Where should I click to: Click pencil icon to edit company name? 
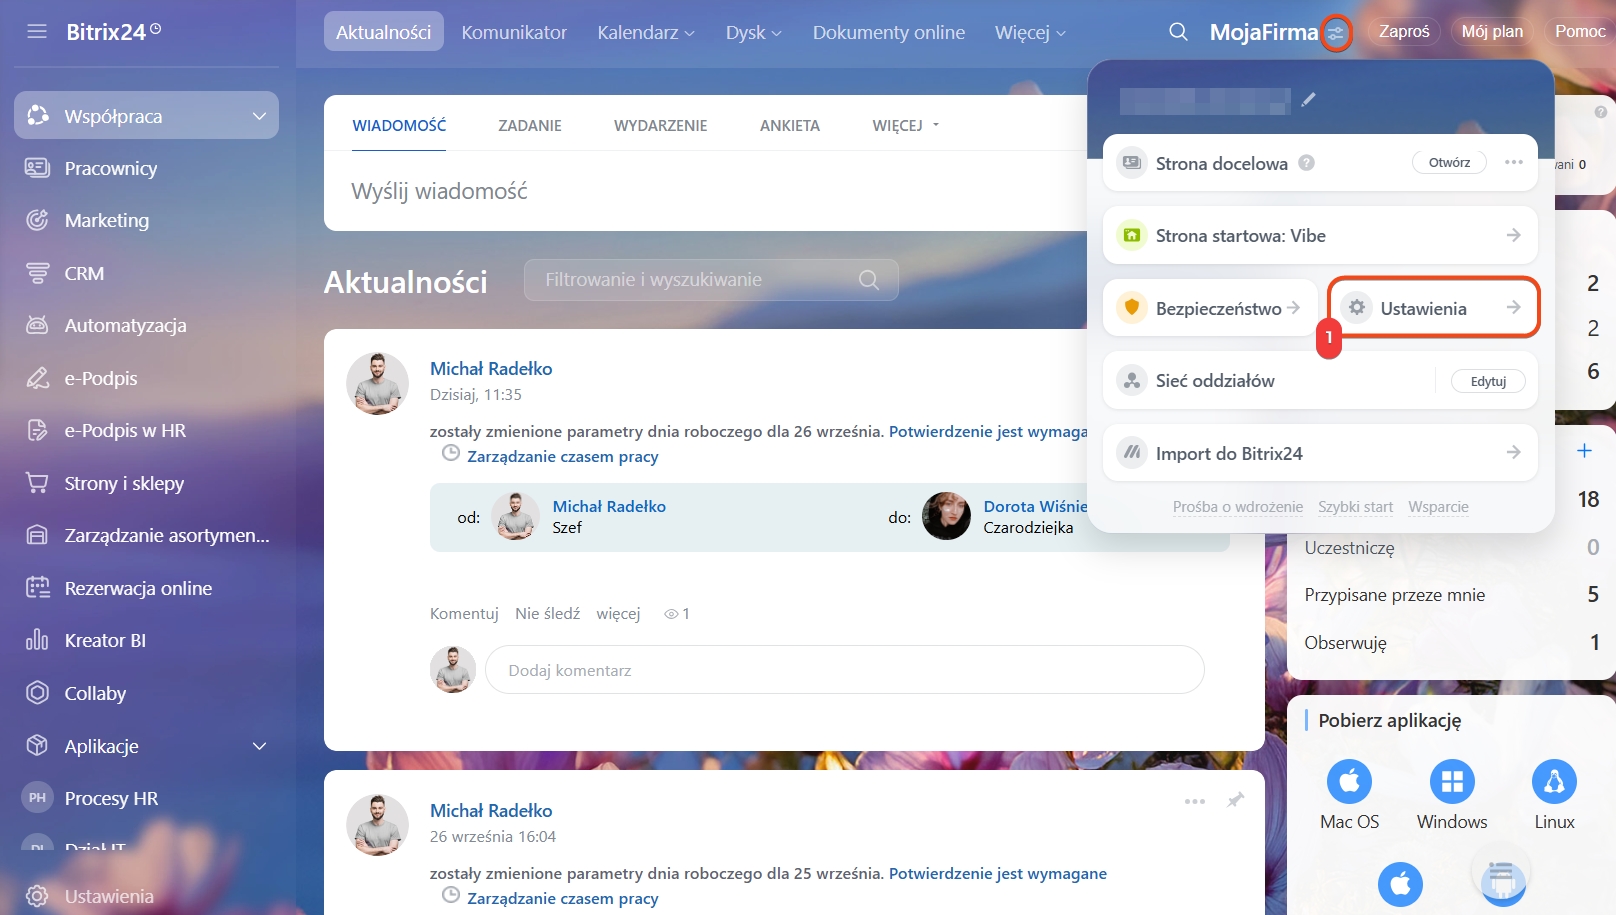[1308, 99]
